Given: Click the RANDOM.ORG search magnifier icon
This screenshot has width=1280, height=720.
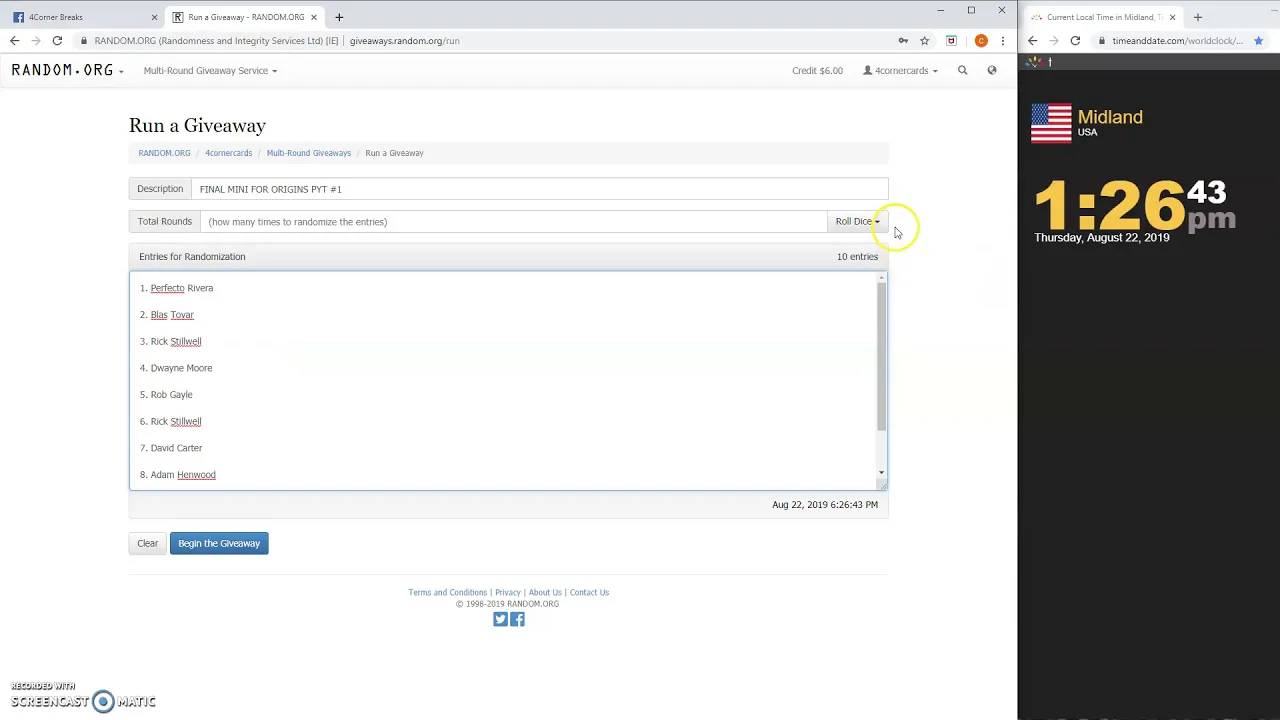Looking at the screenshot, I should pos(963,70).
